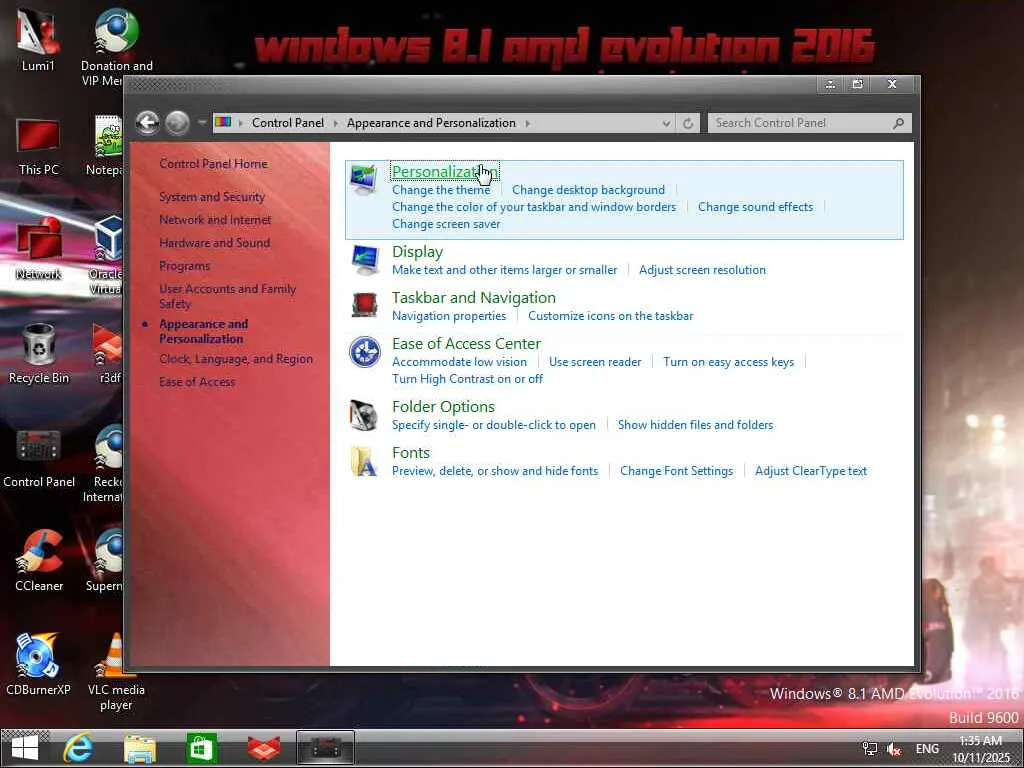Launch Internet Explorer from the taskbar
Viewport: 1024px width, 768px height.
point(78,748)
